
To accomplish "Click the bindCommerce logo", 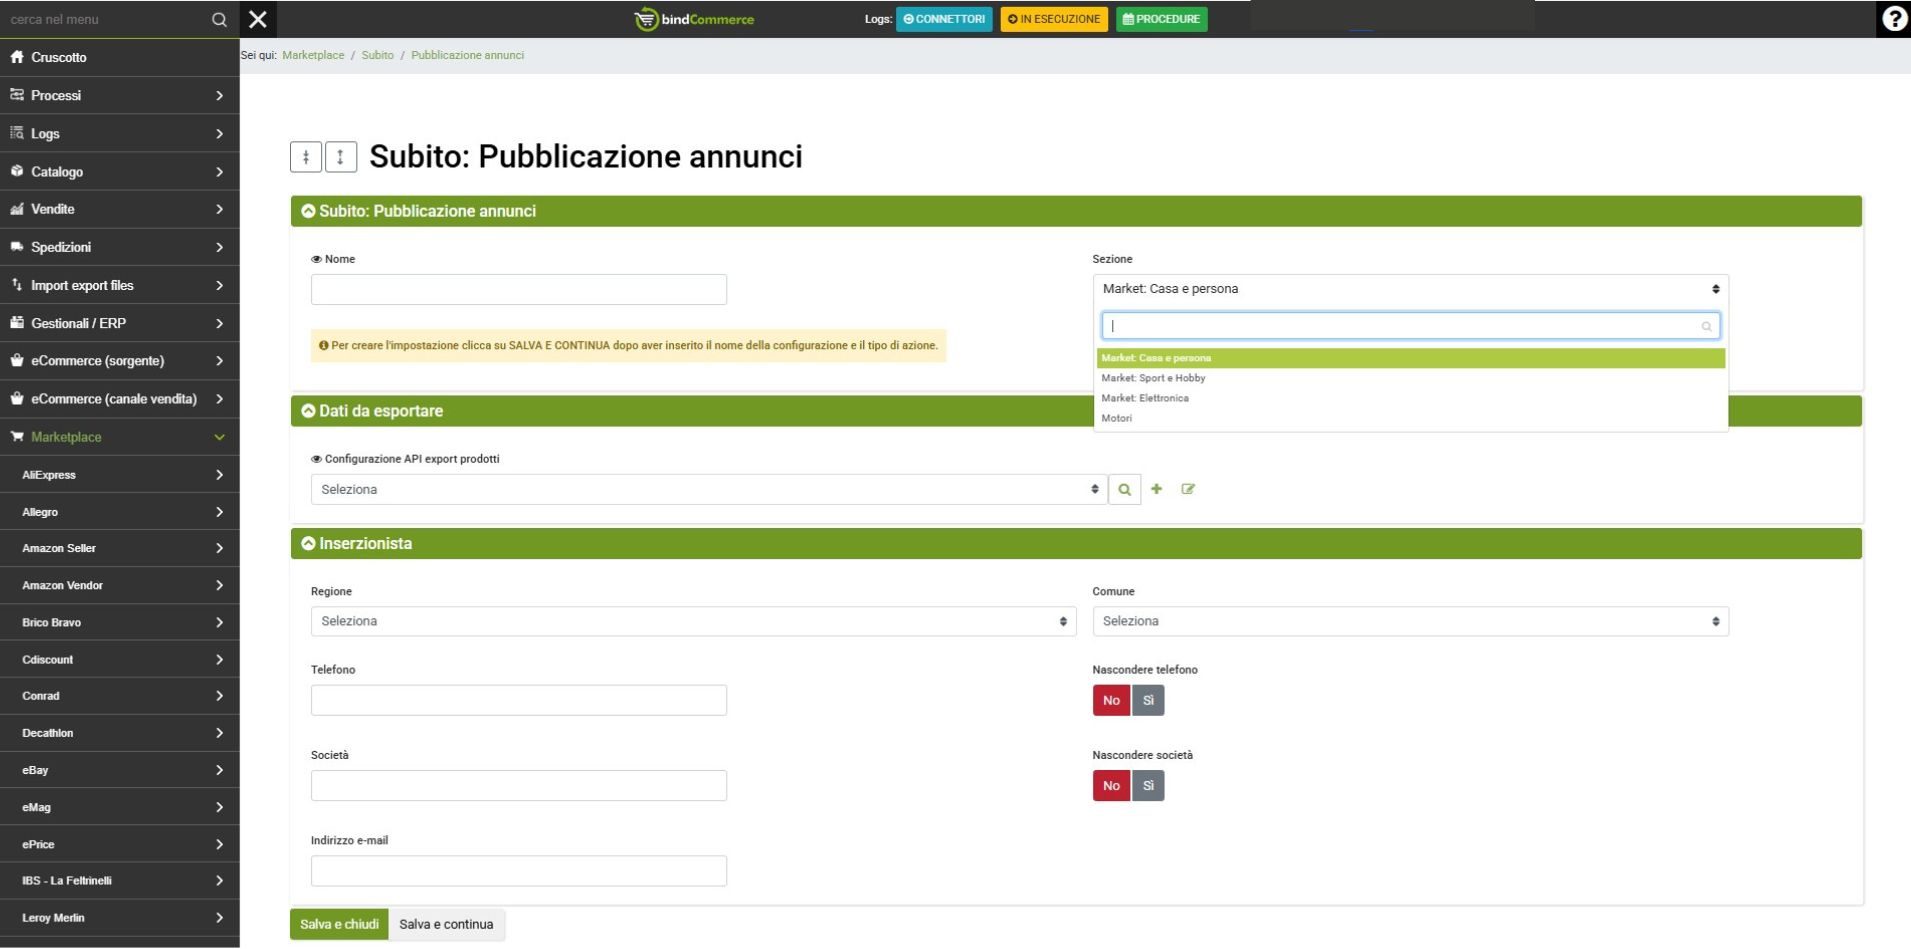I will click(x=694, y=19).
